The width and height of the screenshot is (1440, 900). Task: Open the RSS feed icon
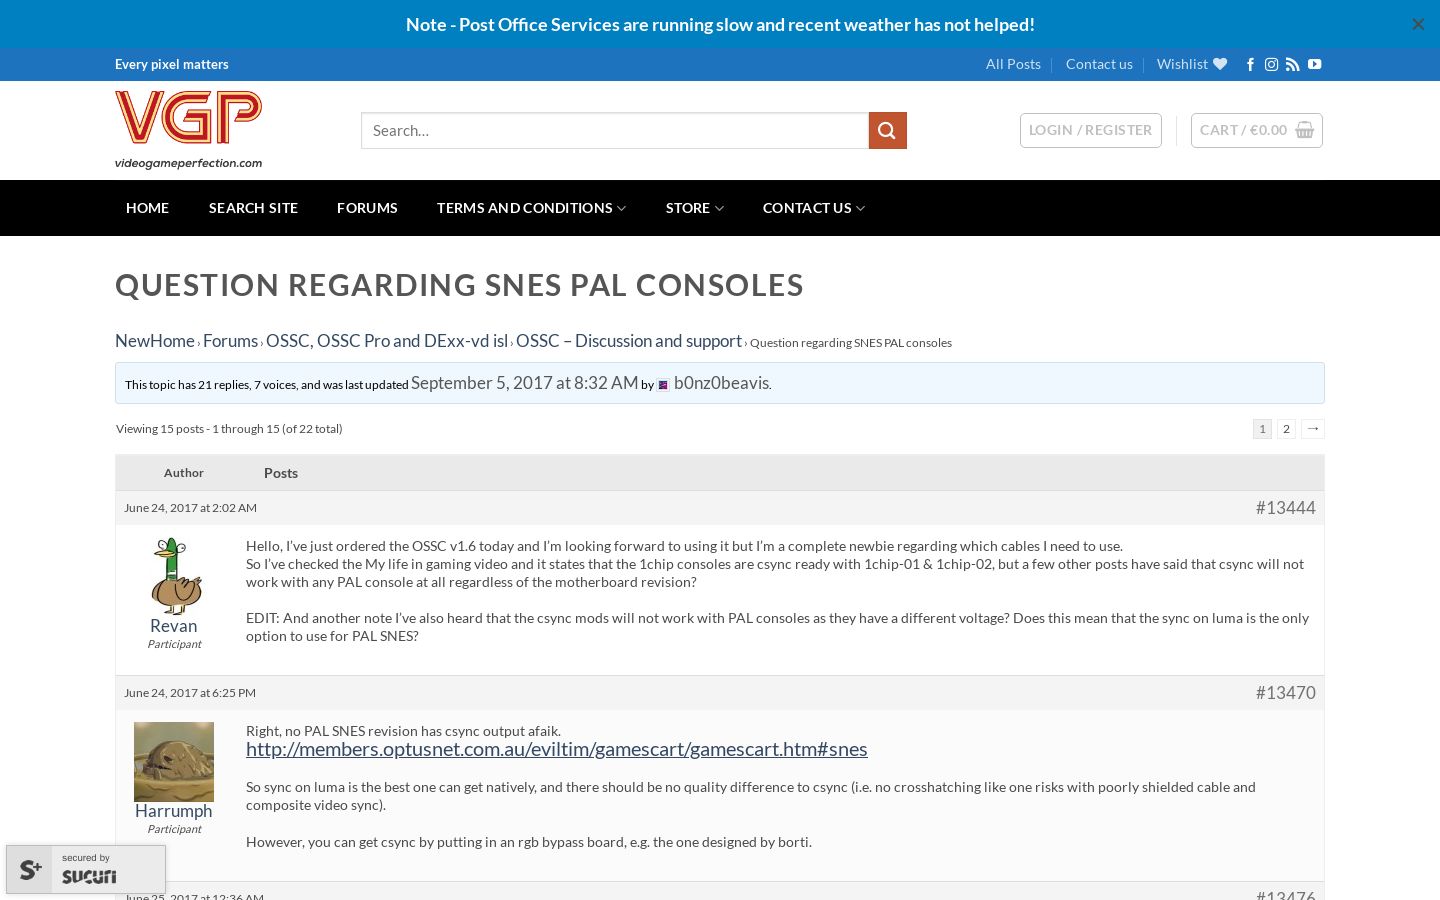(x=1293, y=64)
